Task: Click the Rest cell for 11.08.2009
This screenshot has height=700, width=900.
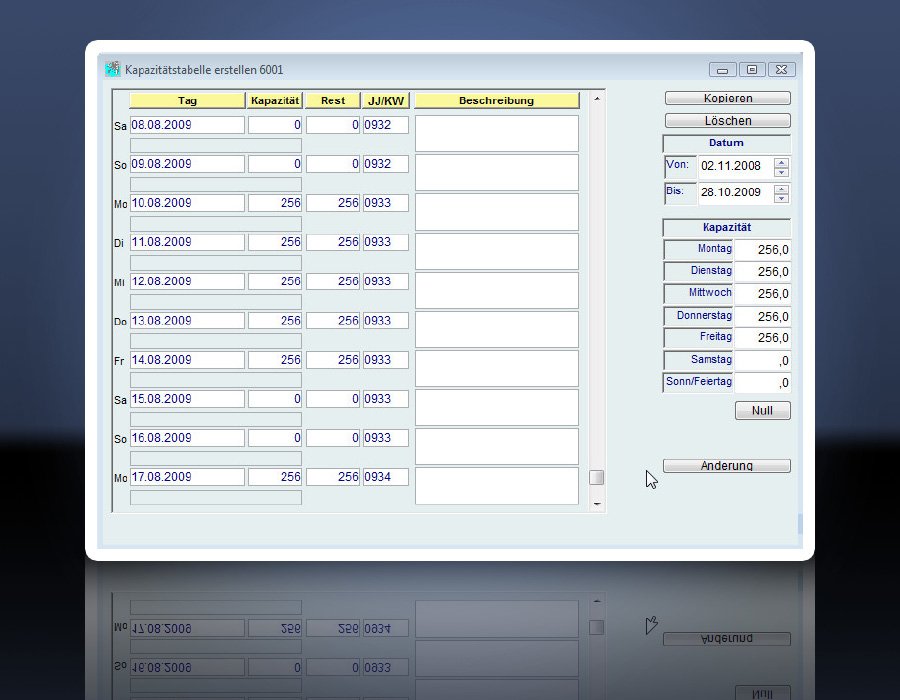Action: 333,242
